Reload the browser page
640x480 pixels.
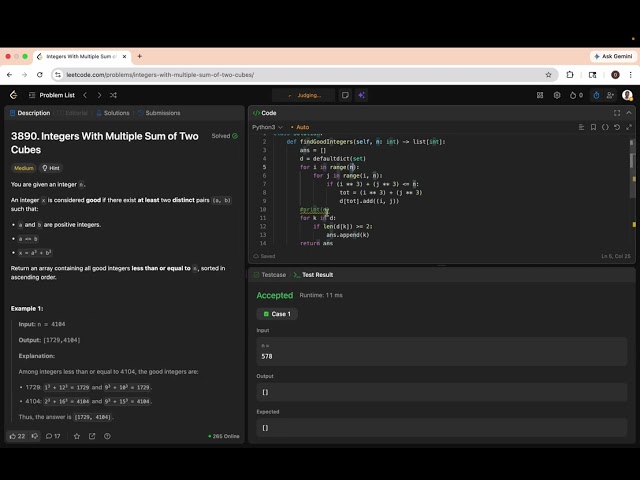[x=40, y=75]
